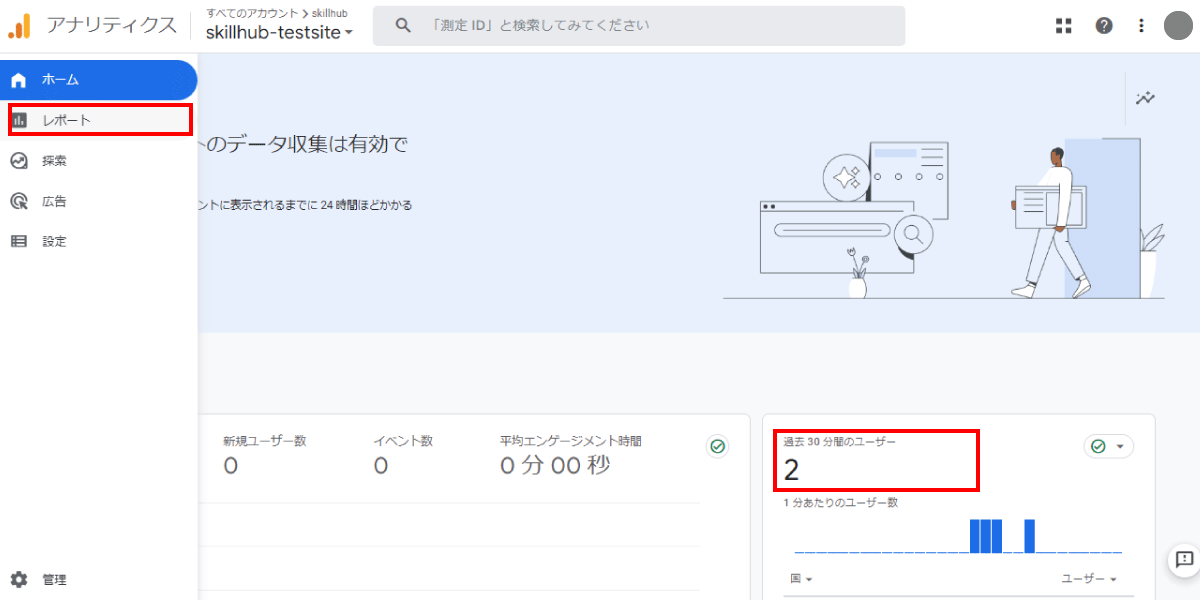Click the feedback speech bubble icon

tap(1184, 558)
